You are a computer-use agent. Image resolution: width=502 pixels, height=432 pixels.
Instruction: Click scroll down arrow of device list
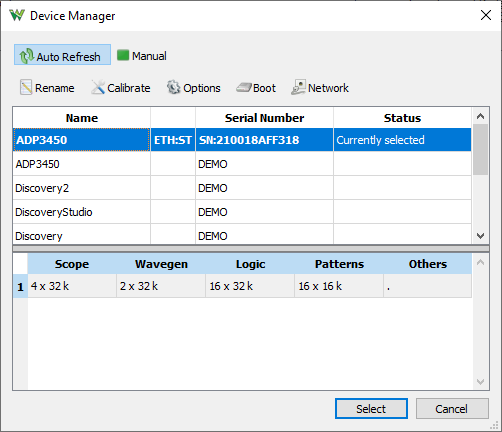pos(480,236)
